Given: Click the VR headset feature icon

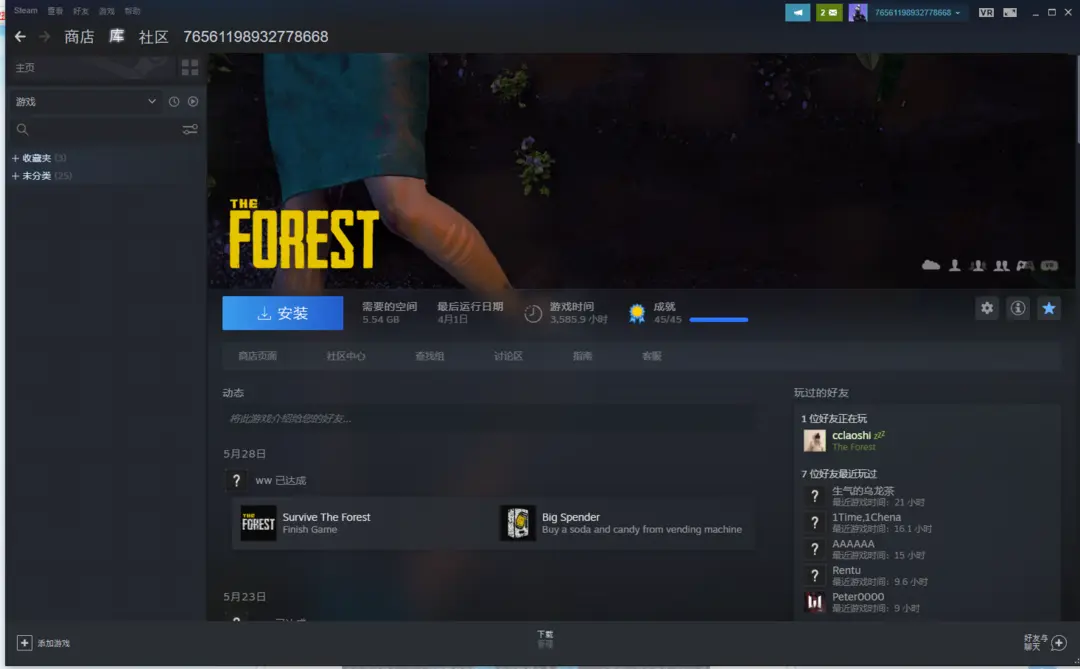Looking at the screenshot, I should point(1049,265).
